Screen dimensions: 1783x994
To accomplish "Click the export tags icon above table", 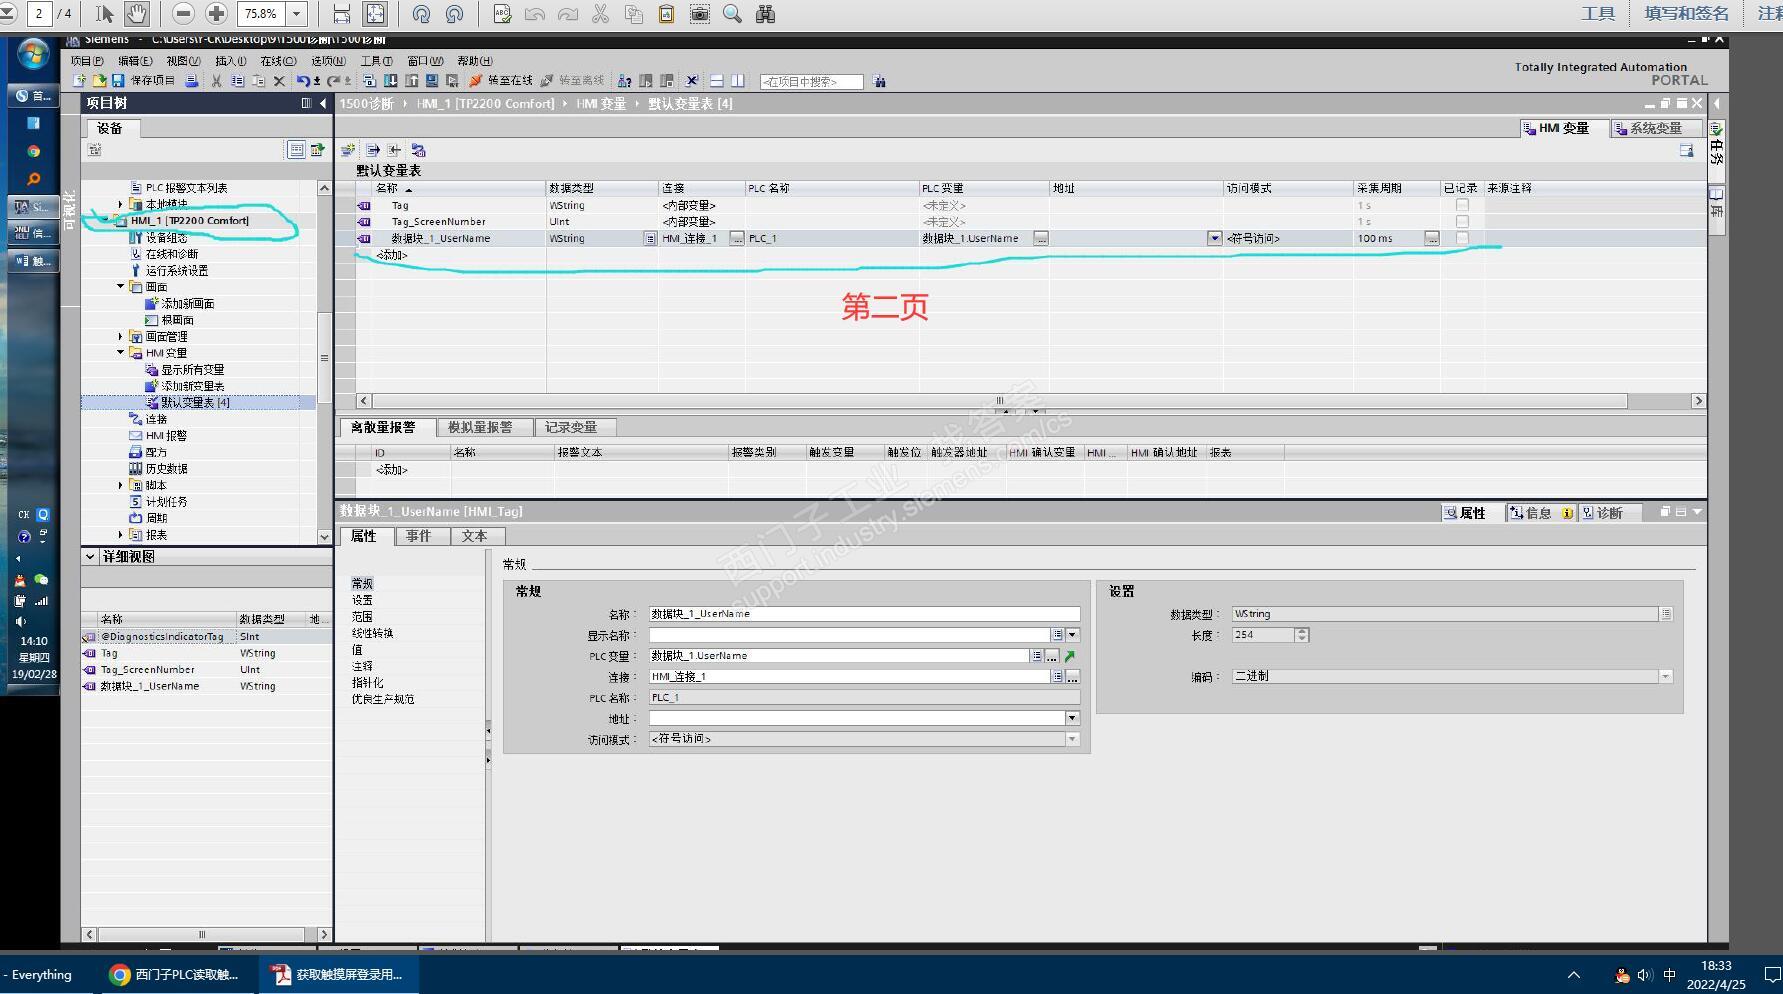I will (x=372, y=150).
